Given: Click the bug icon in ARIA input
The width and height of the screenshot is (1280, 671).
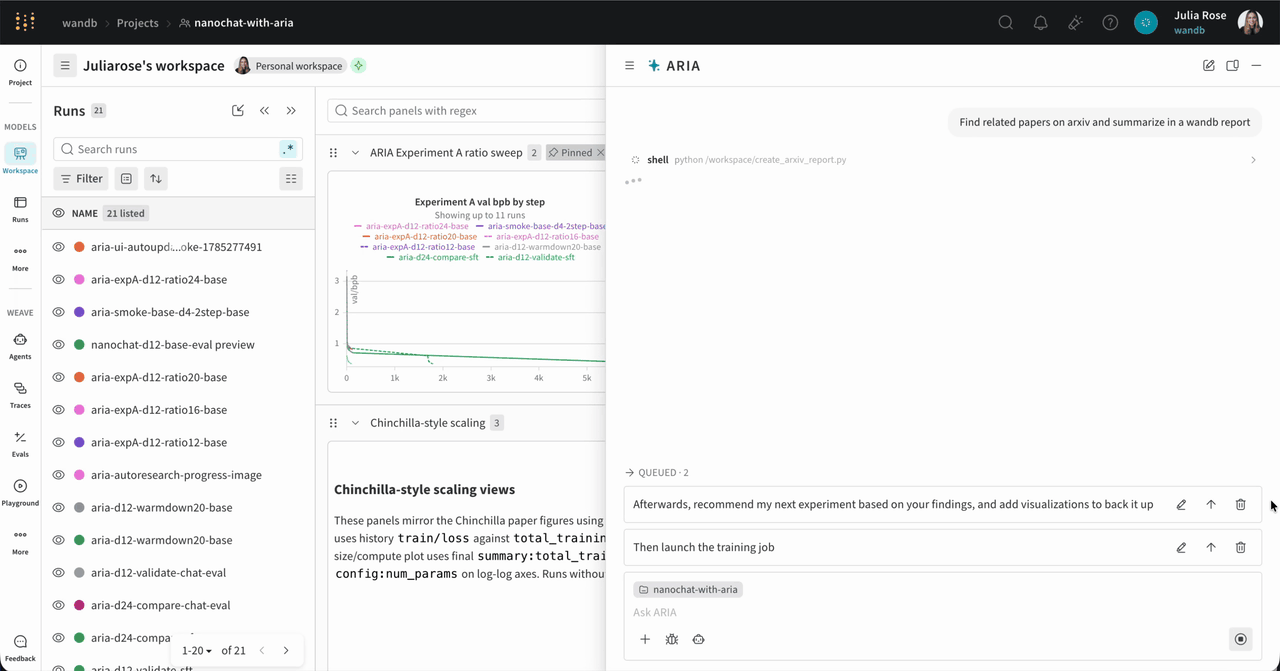Looking at the screenshot, I should [x=672, y=639].
